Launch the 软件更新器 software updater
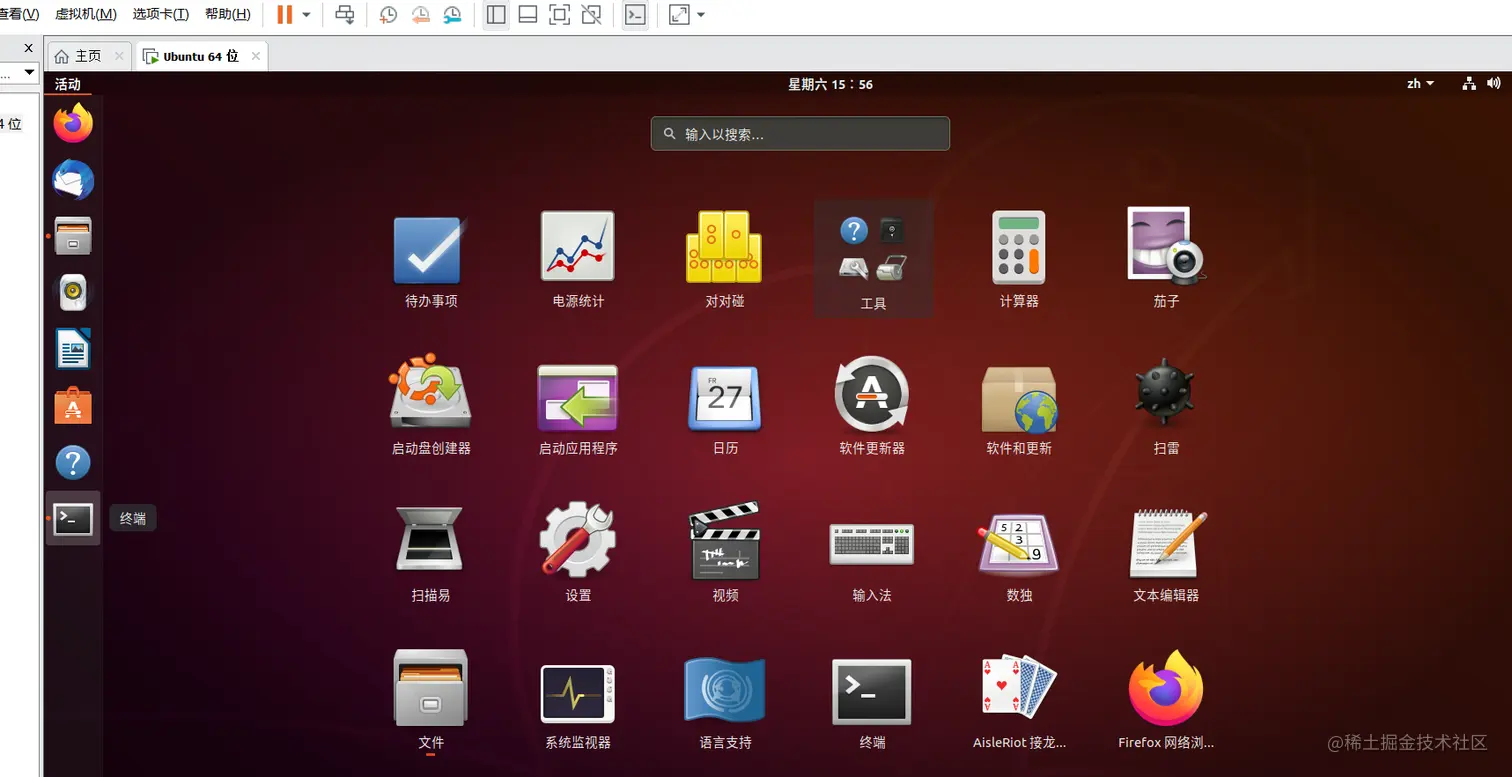1512x777 pixels. coord(872,407)
